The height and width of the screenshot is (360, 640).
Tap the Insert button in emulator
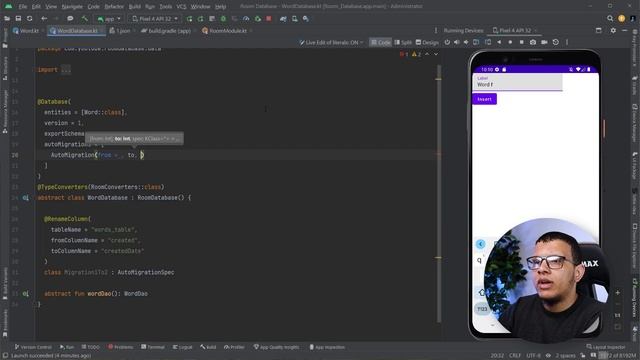pyautogui.click(x=484, y=99)
